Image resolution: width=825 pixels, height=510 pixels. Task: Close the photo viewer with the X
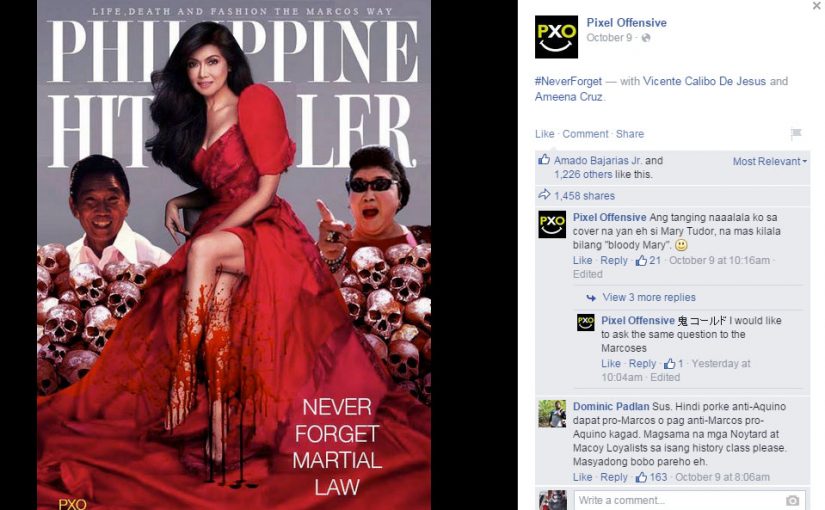(x=816, y=6)
